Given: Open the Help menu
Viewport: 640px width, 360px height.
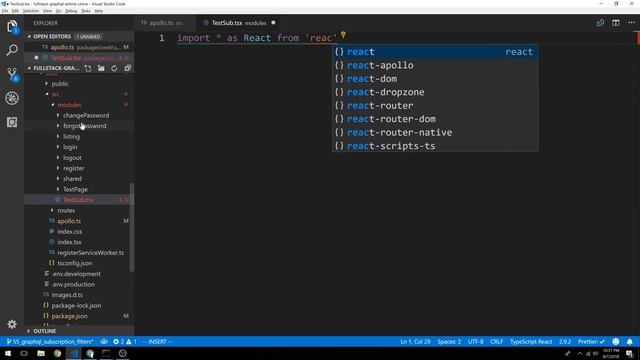Looking at the screenshot, I should click(x=99, y=11).
